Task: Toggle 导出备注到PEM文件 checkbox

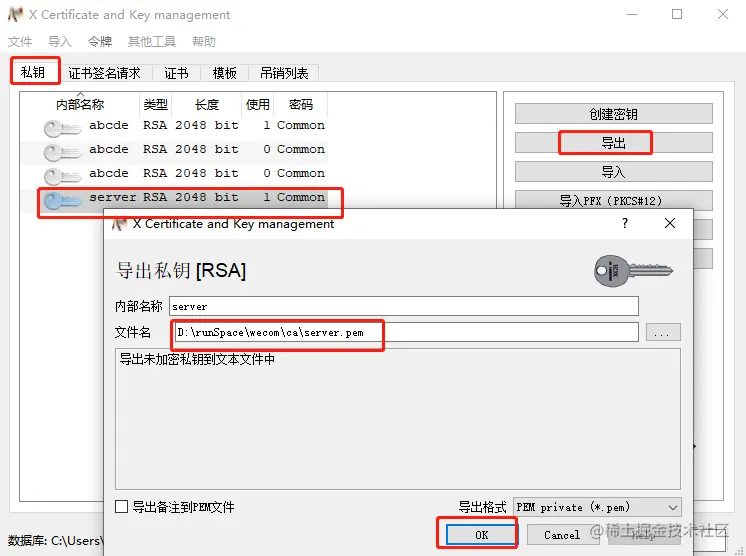Action: coord(121,507)
